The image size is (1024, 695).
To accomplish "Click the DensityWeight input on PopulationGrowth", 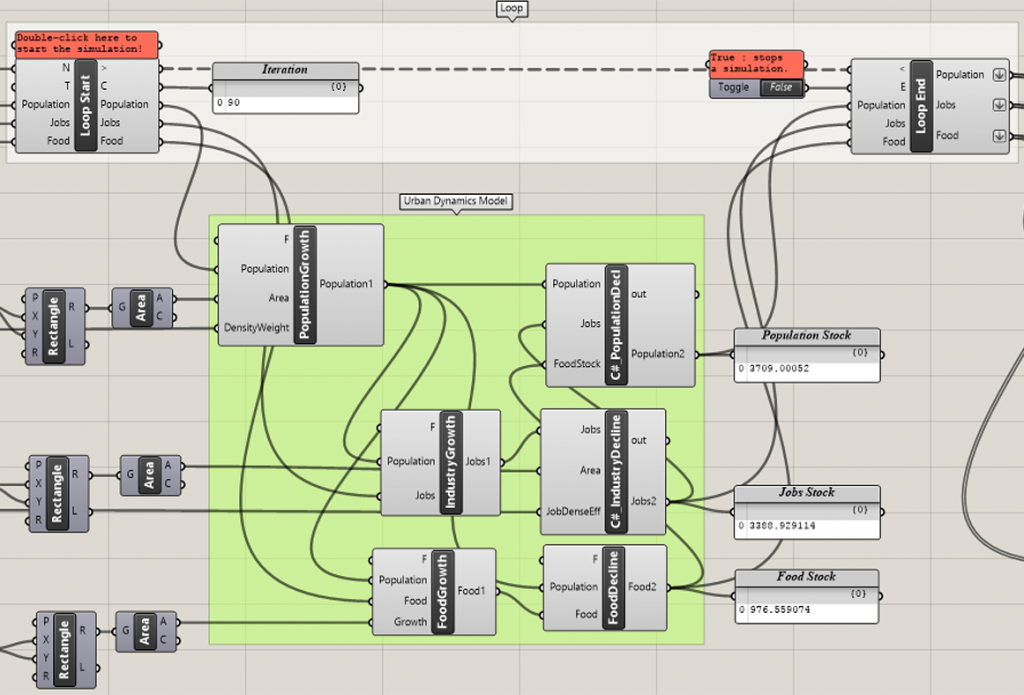I will click(256, 328).
